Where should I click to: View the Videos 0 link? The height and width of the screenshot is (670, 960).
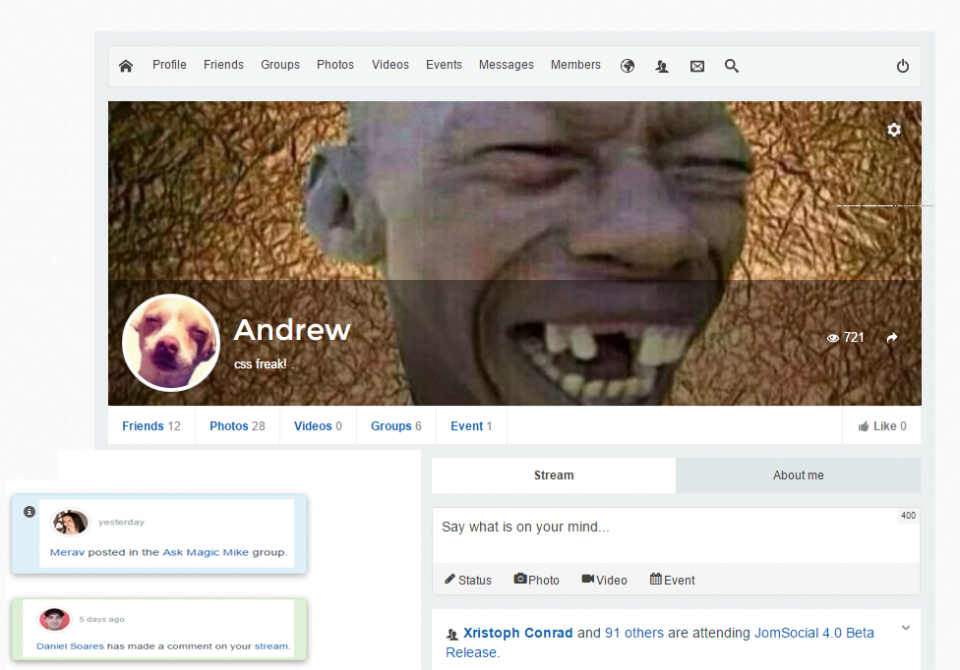point(318,426)
